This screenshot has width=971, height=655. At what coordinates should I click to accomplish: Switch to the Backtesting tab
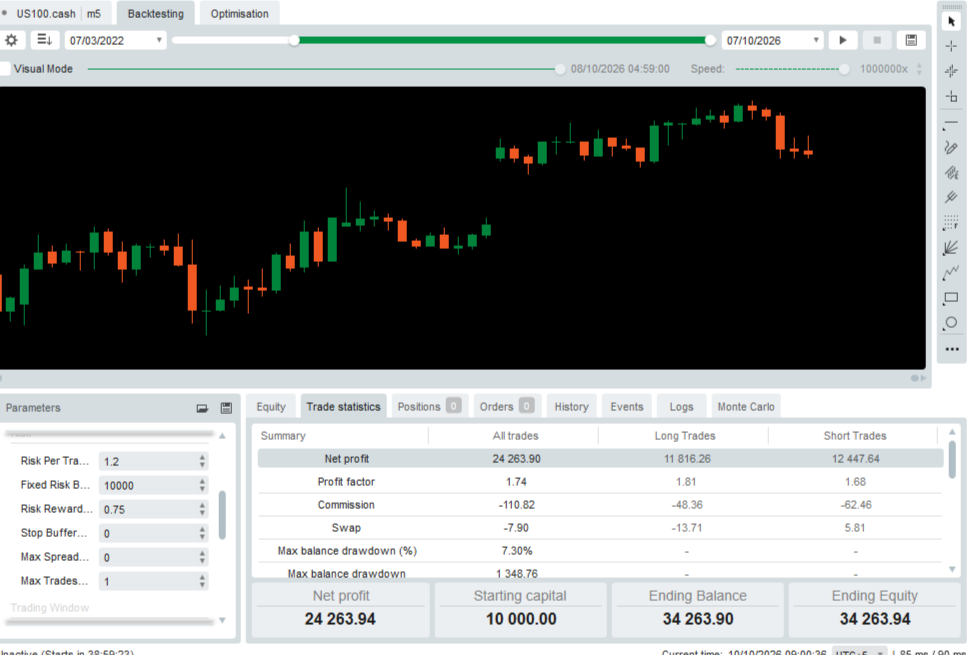(155, 14)
